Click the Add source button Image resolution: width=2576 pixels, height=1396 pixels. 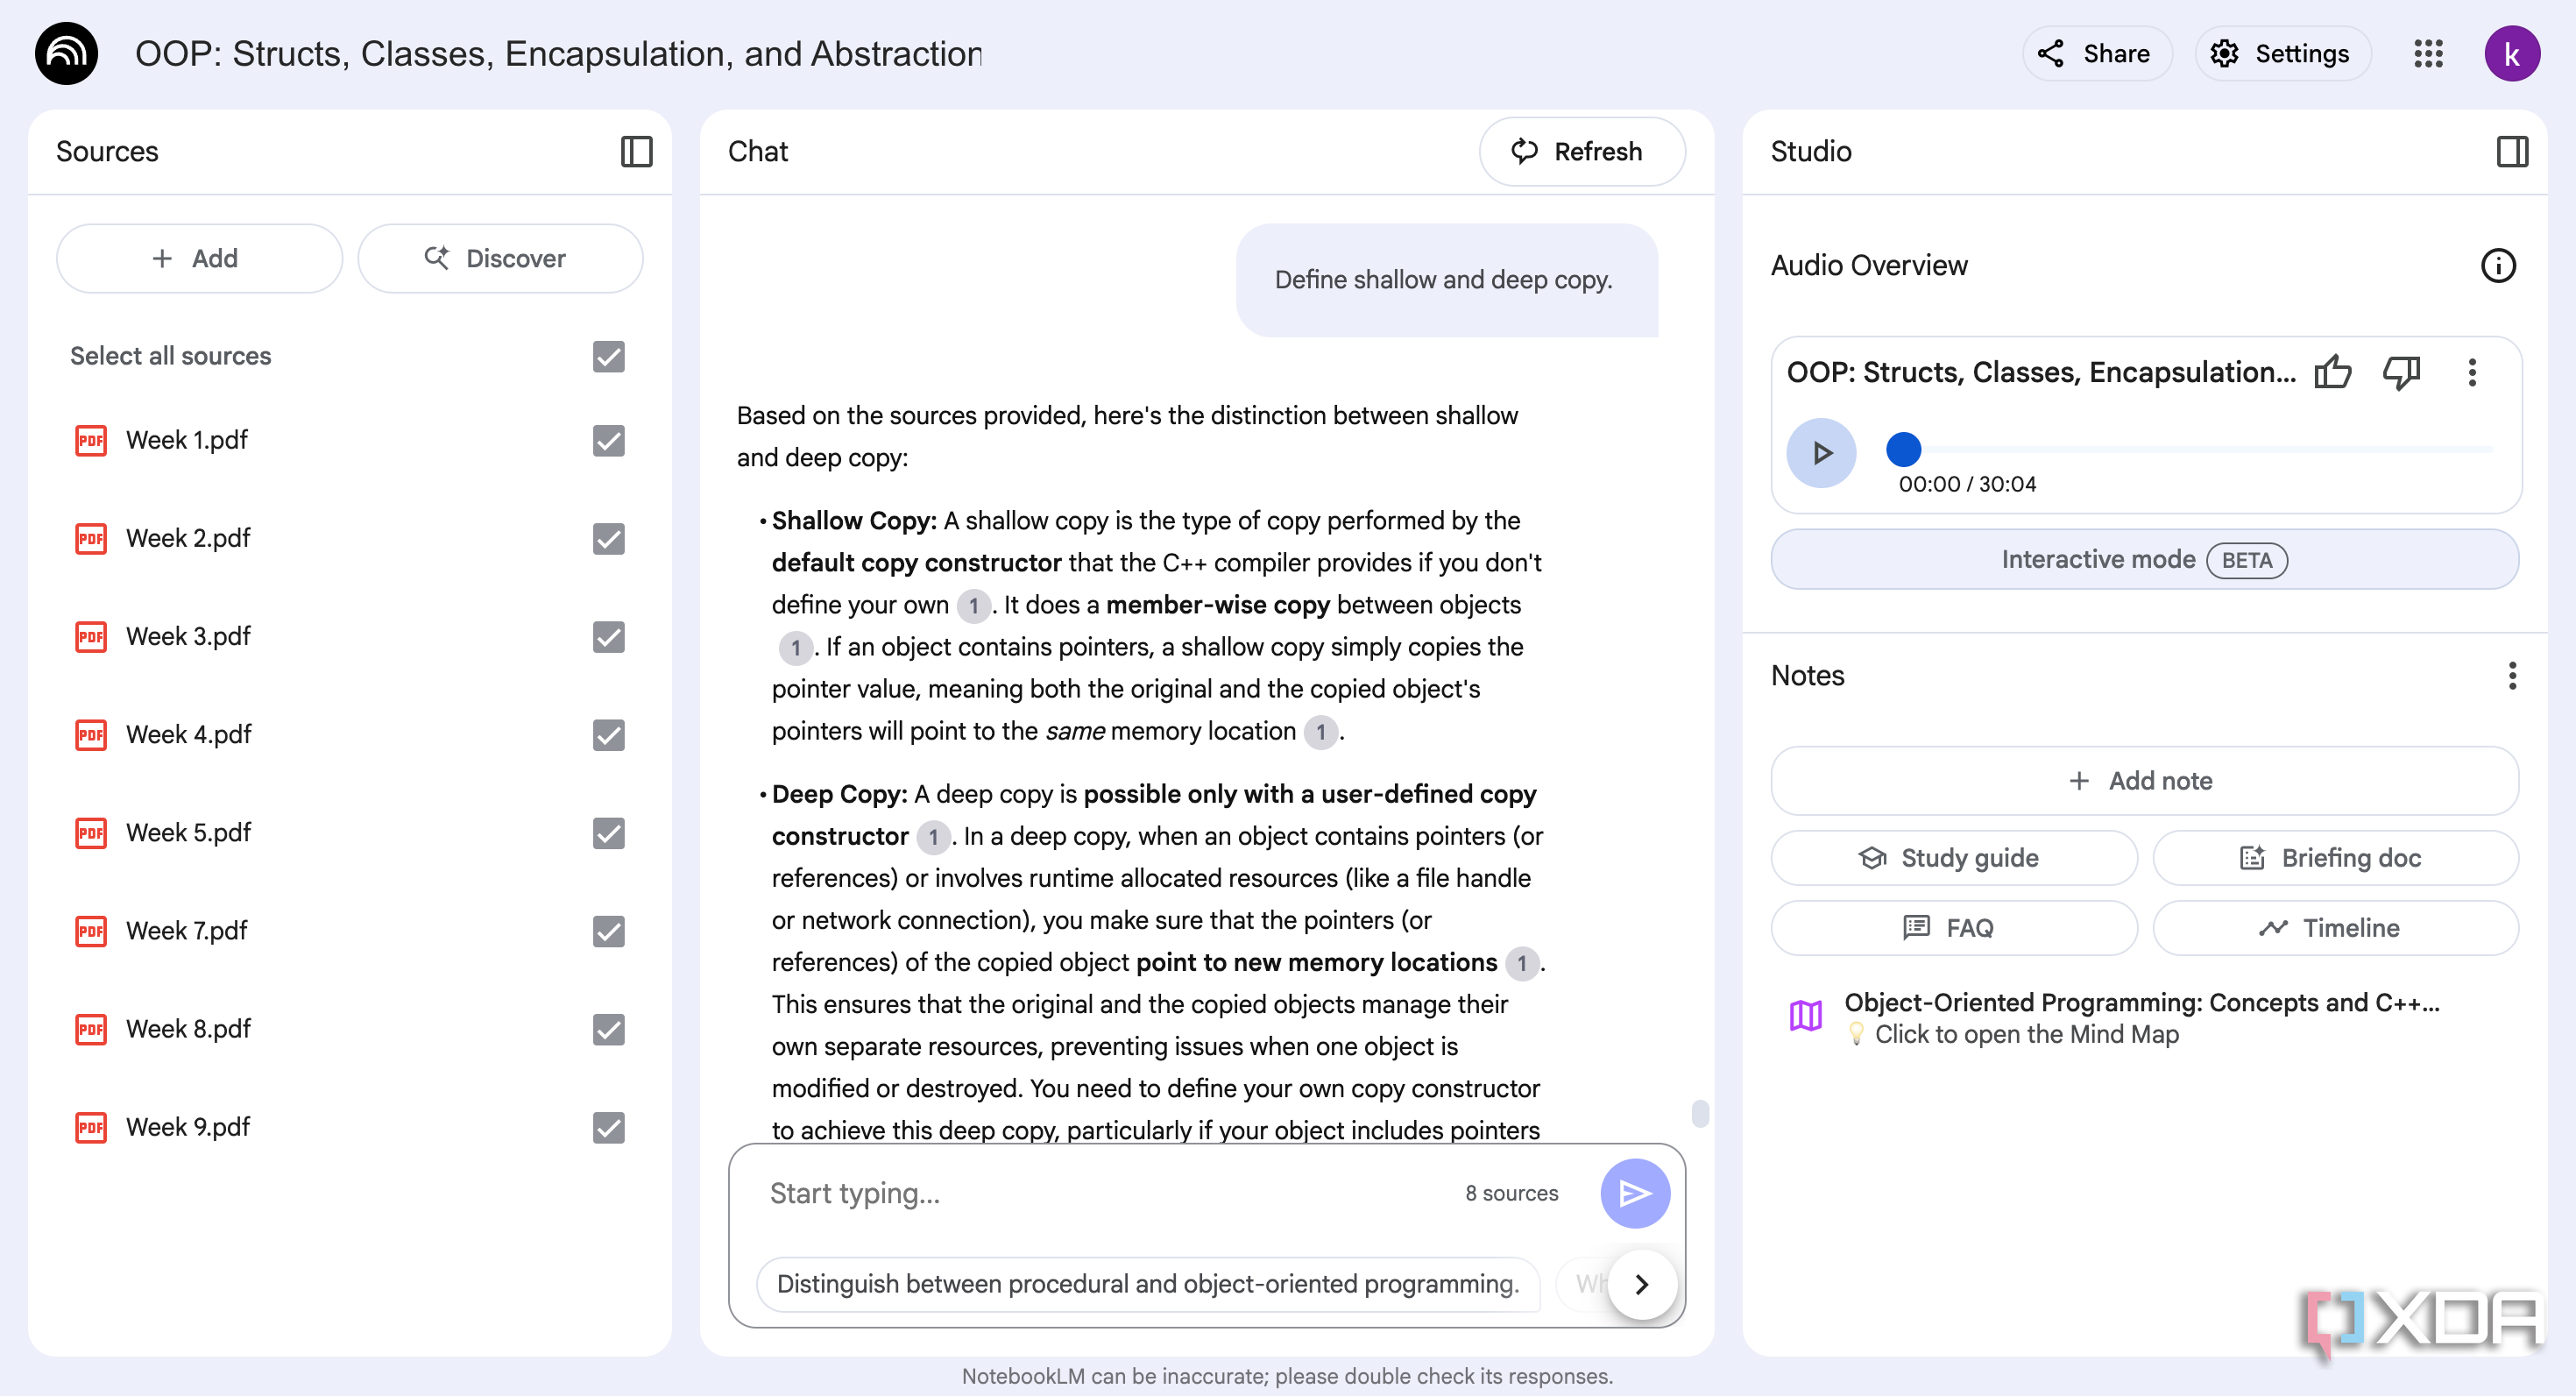tap(199, 258)
